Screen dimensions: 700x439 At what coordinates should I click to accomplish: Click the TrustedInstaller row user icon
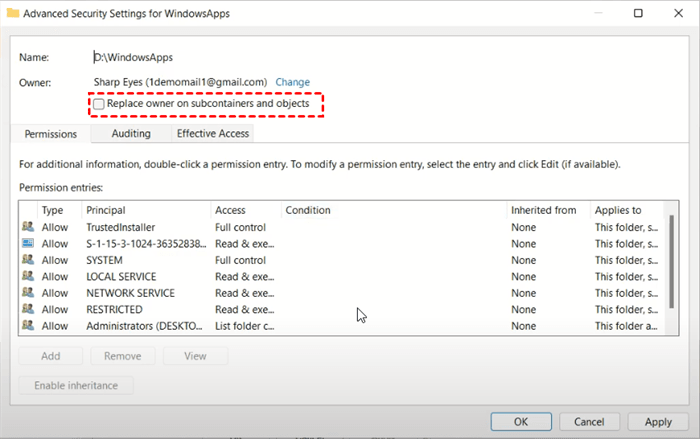pos(28,227)
